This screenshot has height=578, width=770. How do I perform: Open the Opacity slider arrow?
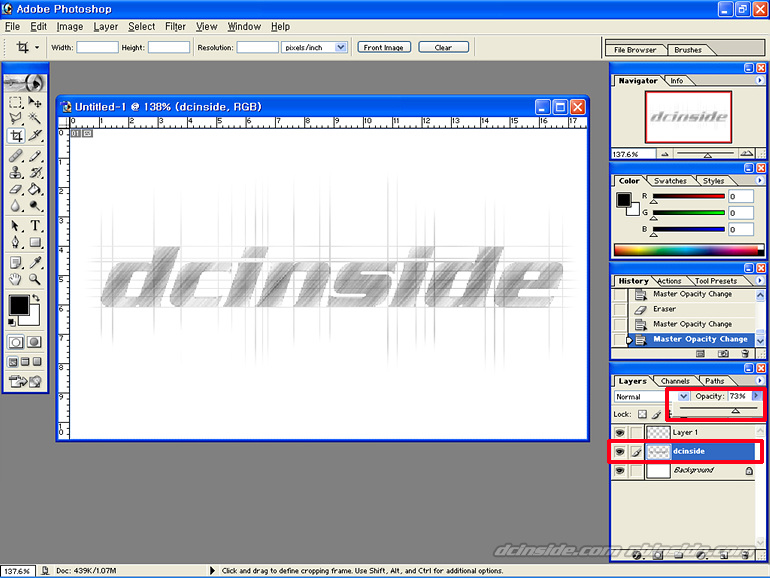click(x=756, y=396)
